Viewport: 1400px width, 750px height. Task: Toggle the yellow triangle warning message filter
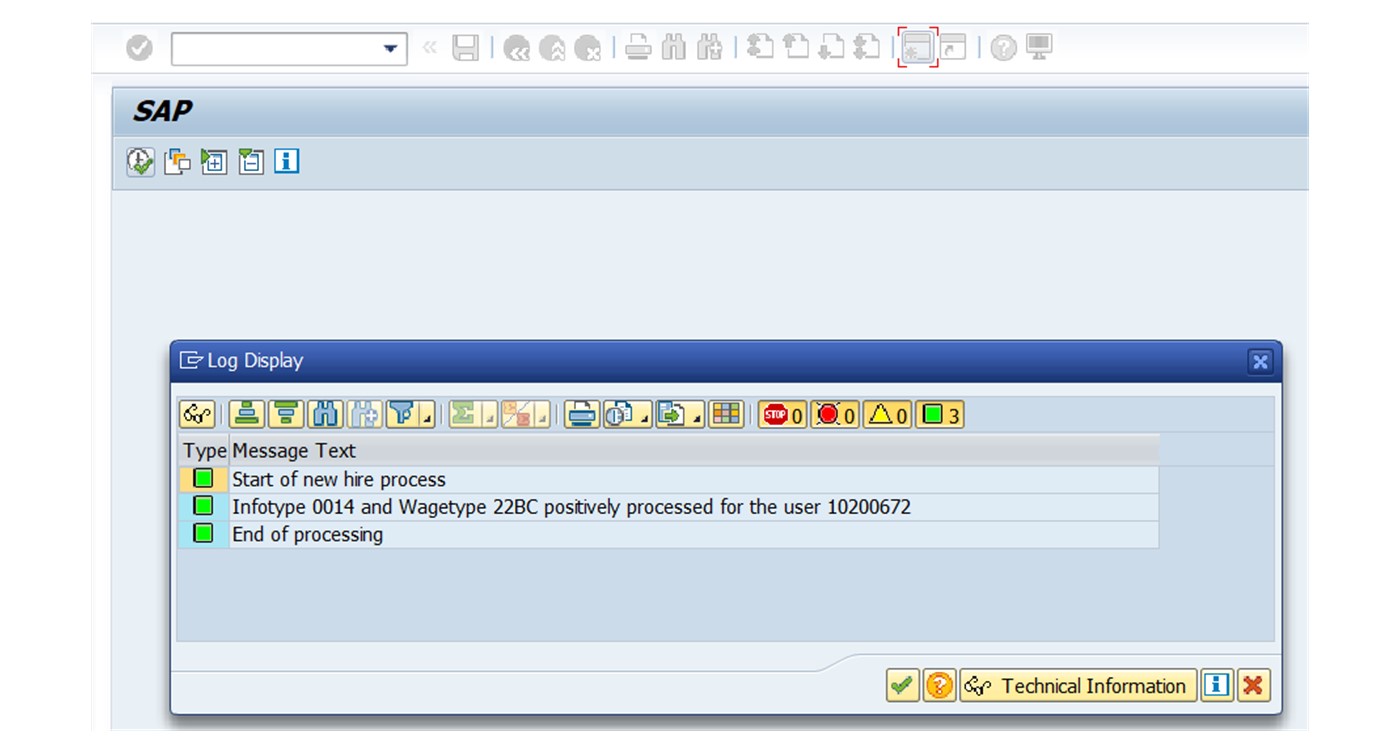887,414
